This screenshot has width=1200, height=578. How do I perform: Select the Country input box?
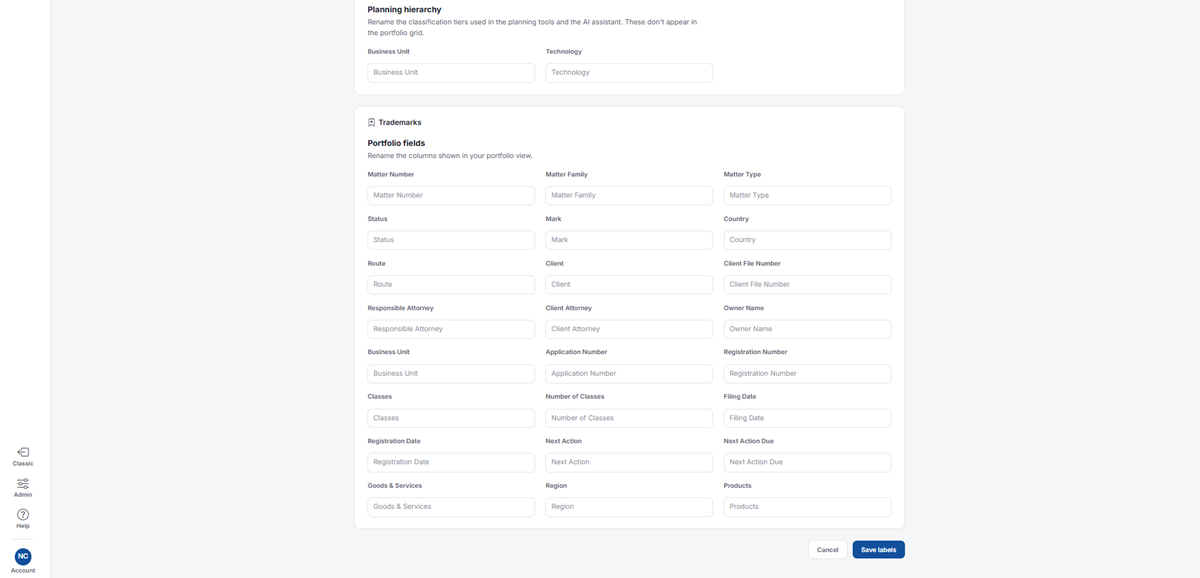807,240
